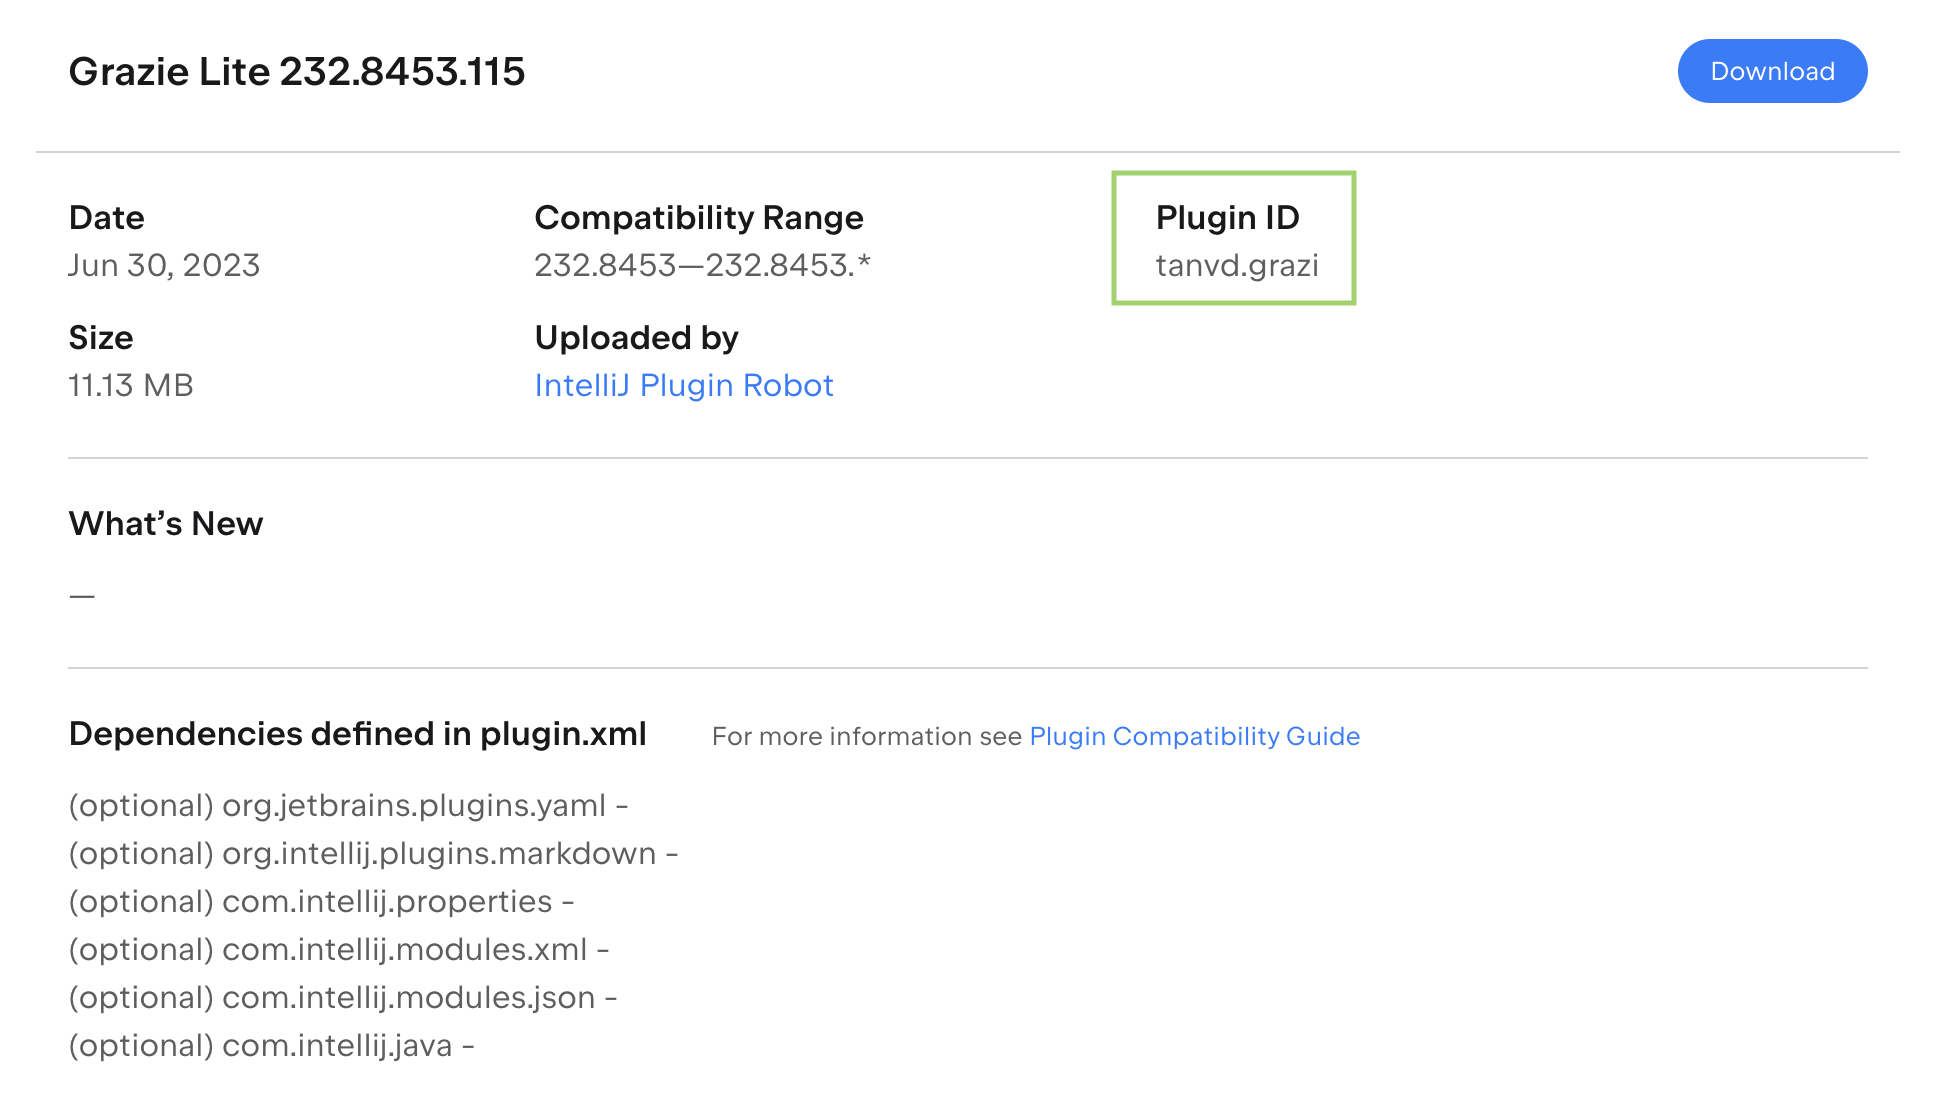This screenshot has height=1096, width=1942.
Task: Click the Grazie Lite 232.8453.115 title
Action: [297, 71]
